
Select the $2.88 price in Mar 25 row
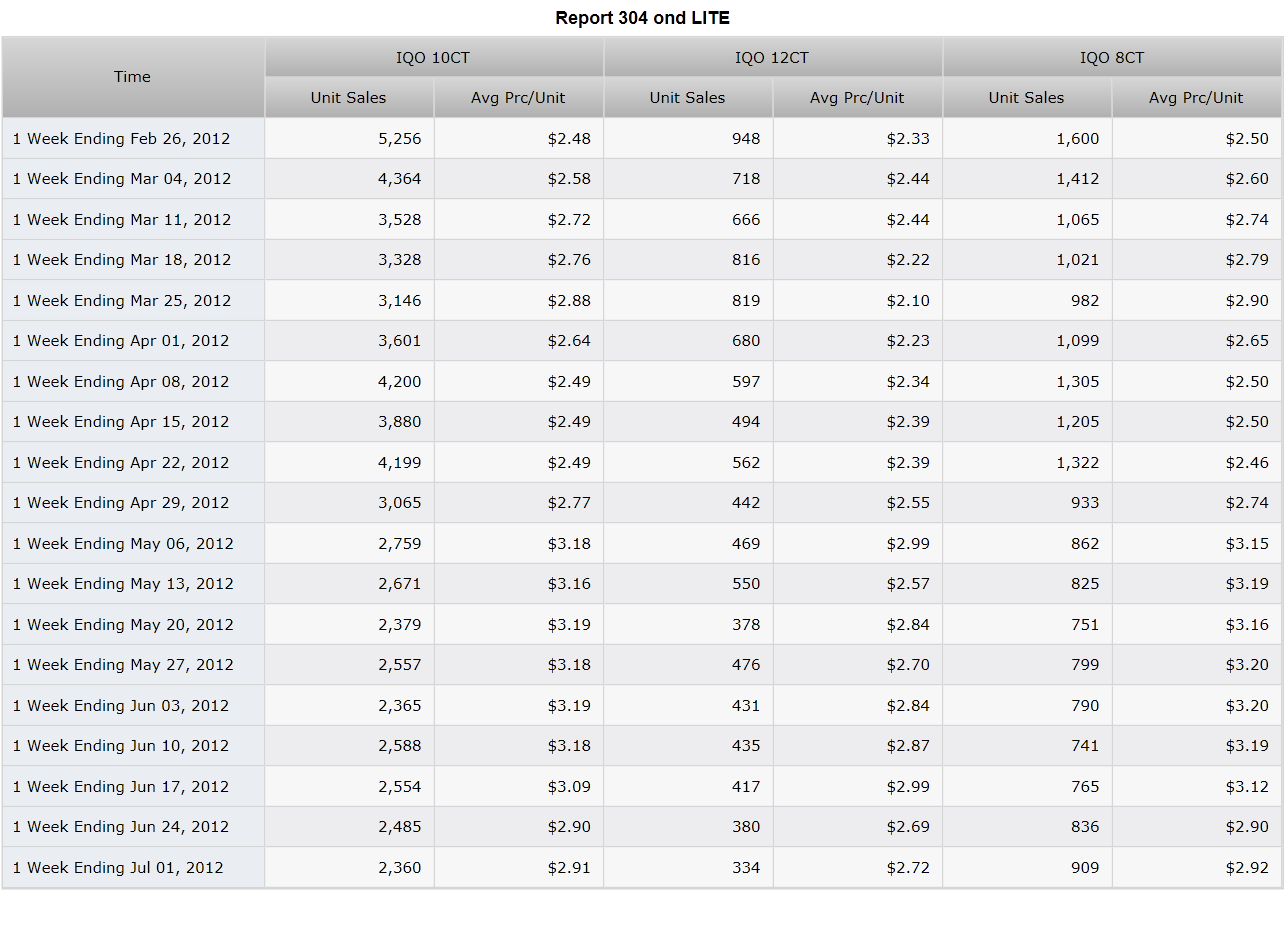click(x=519, y=301)
